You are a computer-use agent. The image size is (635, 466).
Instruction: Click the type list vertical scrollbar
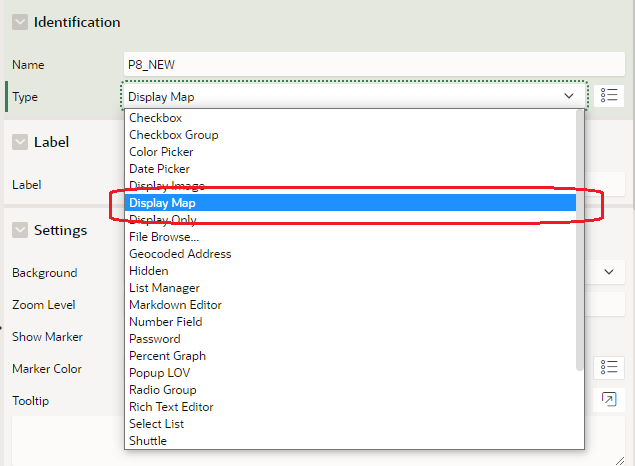point(580,240)
